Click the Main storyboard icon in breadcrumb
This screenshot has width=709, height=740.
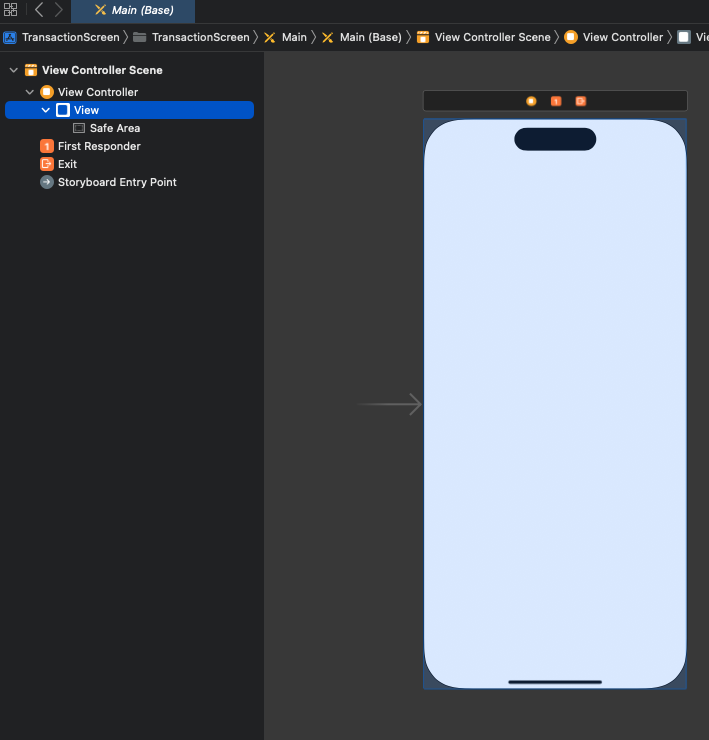point(270,37)
